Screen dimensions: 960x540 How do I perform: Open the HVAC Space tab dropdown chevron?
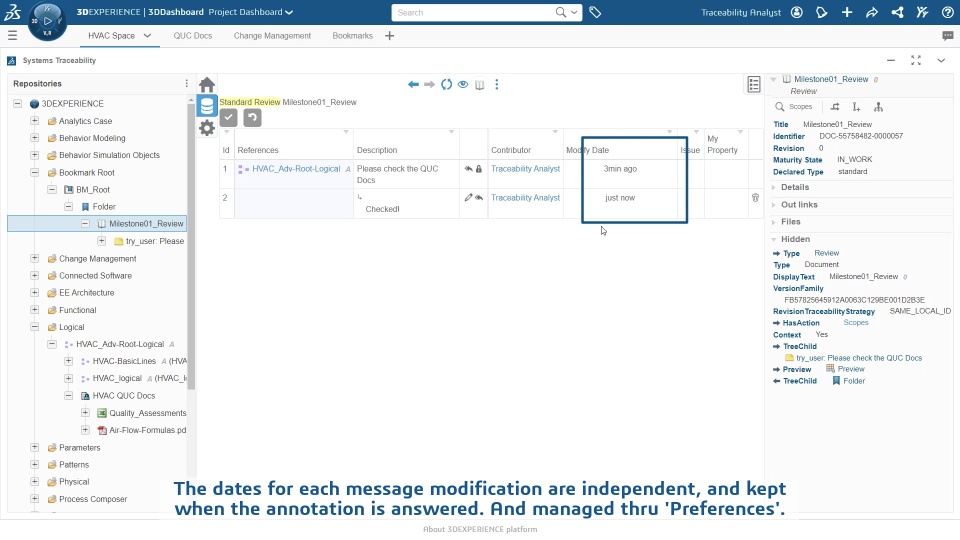(x=147, y=36)
